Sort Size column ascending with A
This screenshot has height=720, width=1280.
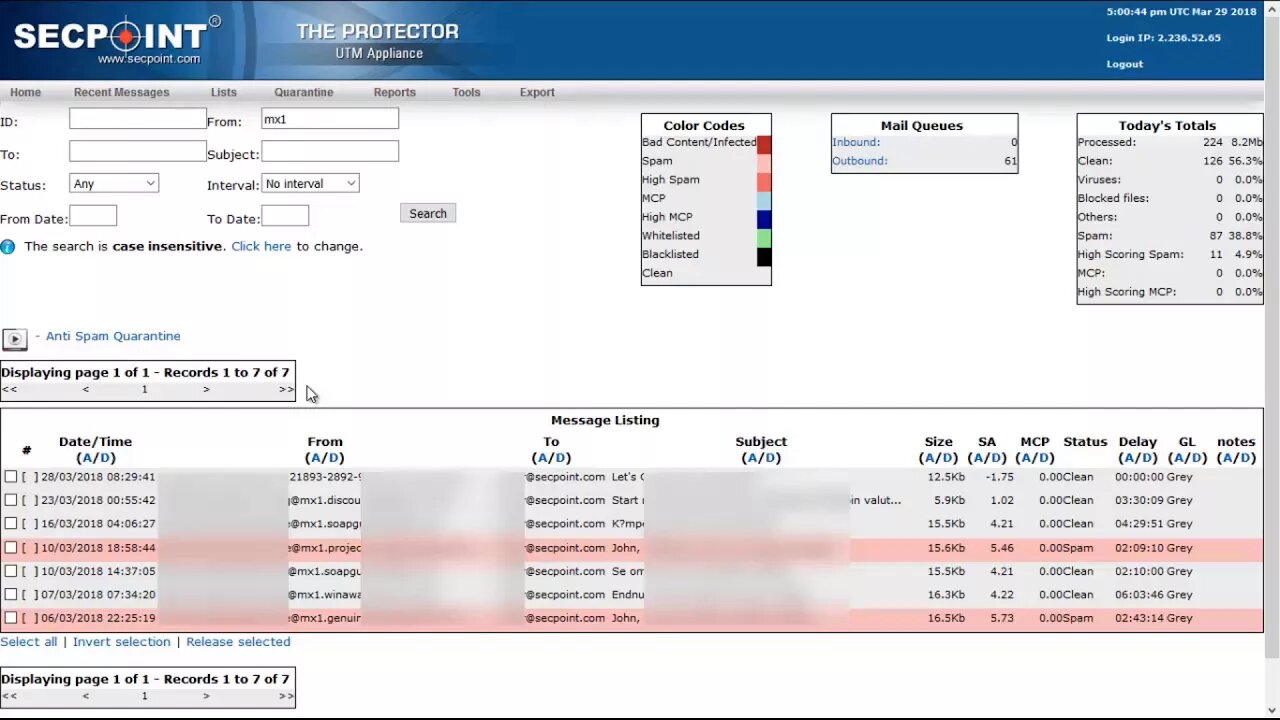[930, 458]
